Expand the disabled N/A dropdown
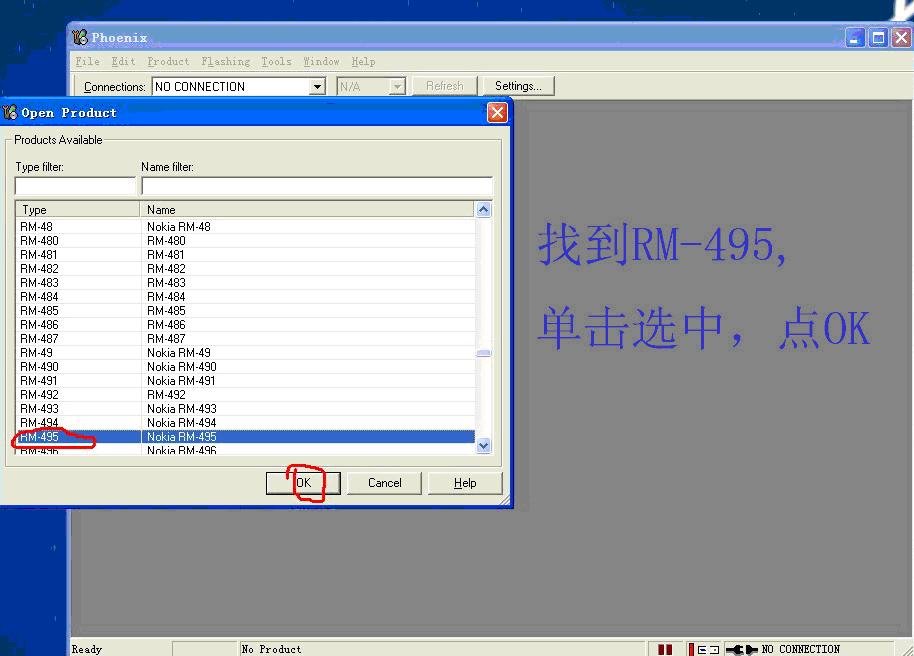This screenshot has width=914, height=656. 396,86
